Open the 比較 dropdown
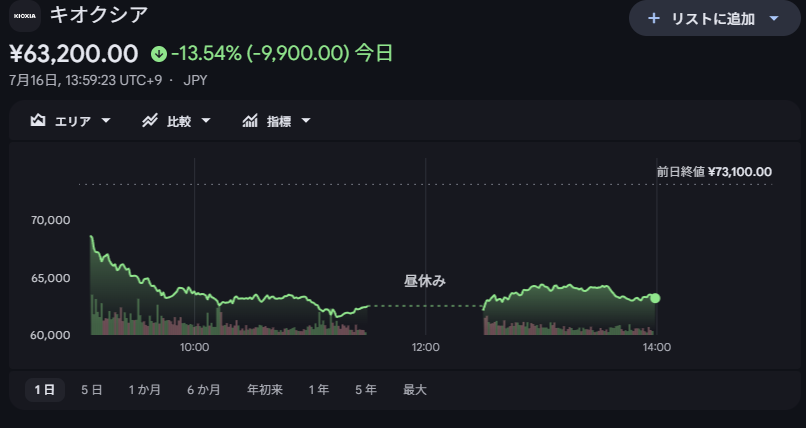Image resolution: width=806 pixels, height=428 pixels. coord(206,121)
